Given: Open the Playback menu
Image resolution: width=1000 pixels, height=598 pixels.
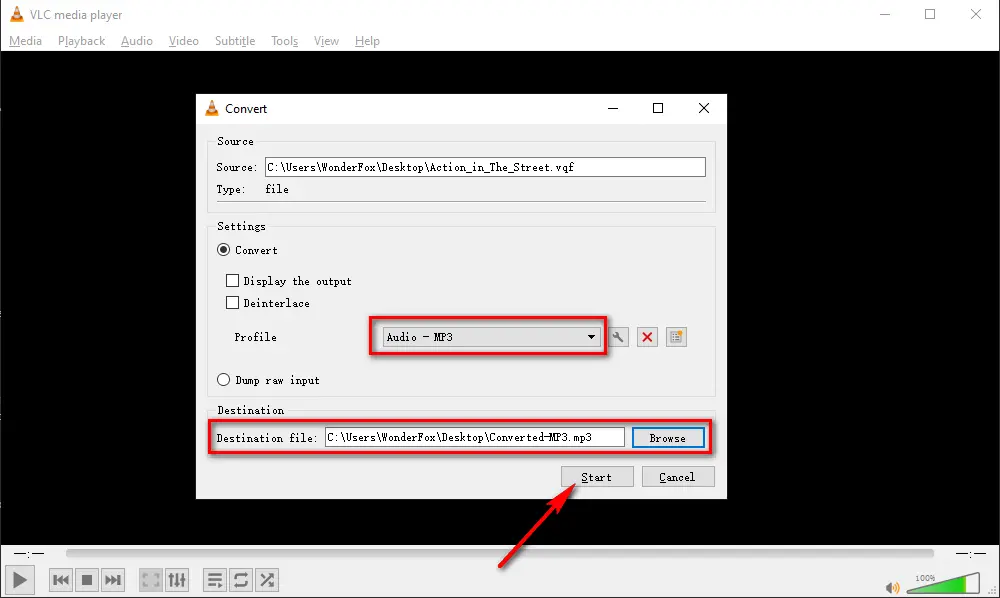Looking at the screenshot, I should [x=82, y=41].
